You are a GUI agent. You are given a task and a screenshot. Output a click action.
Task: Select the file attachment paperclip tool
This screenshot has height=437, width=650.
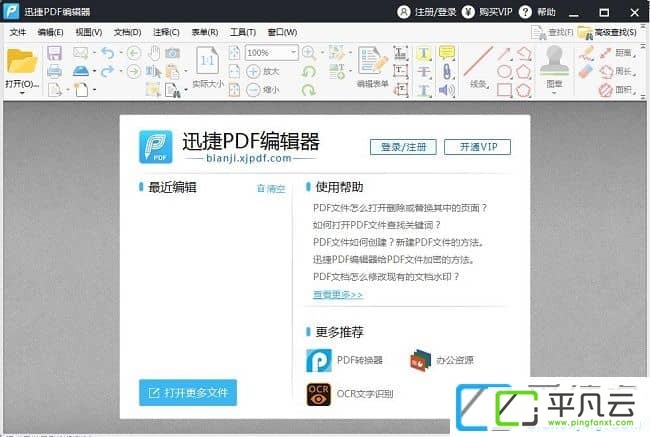point(447,71)
